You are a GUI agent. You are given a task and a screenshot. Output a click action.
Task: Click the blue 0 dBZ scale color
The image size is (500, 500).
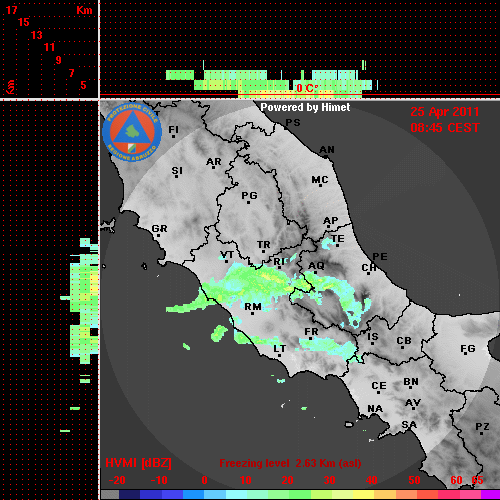194,495
